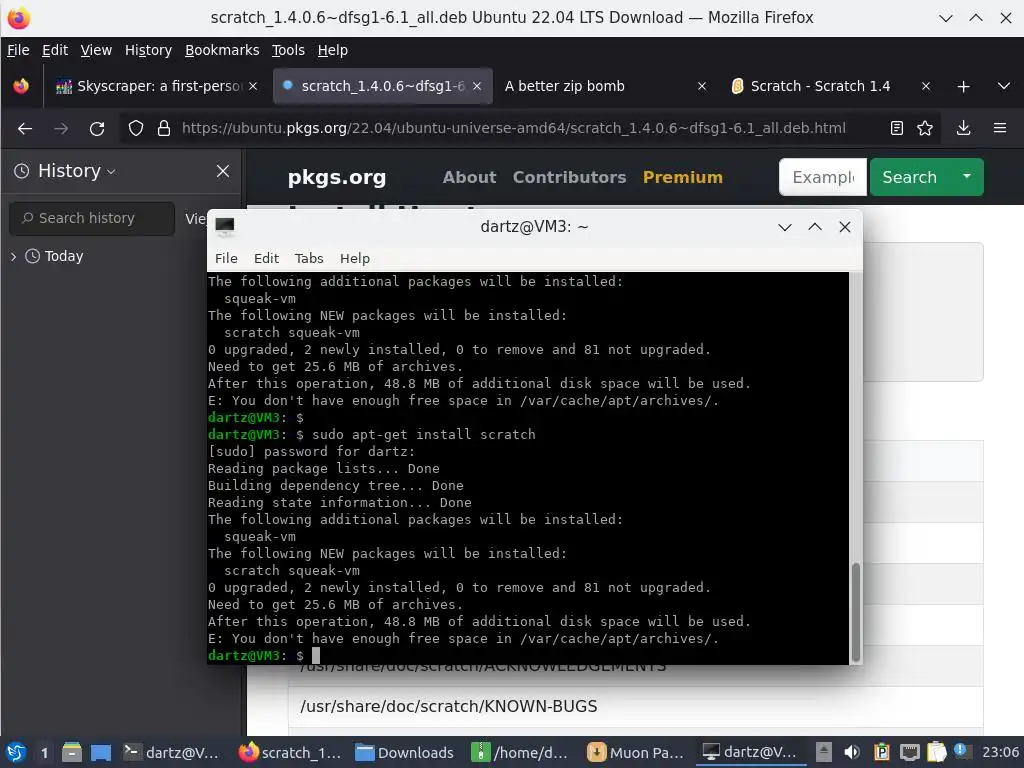Image resolution: width=1024 pixels, height=768 pixels.
Task: Open terminal Edit menu
Action: click(266, 259)
